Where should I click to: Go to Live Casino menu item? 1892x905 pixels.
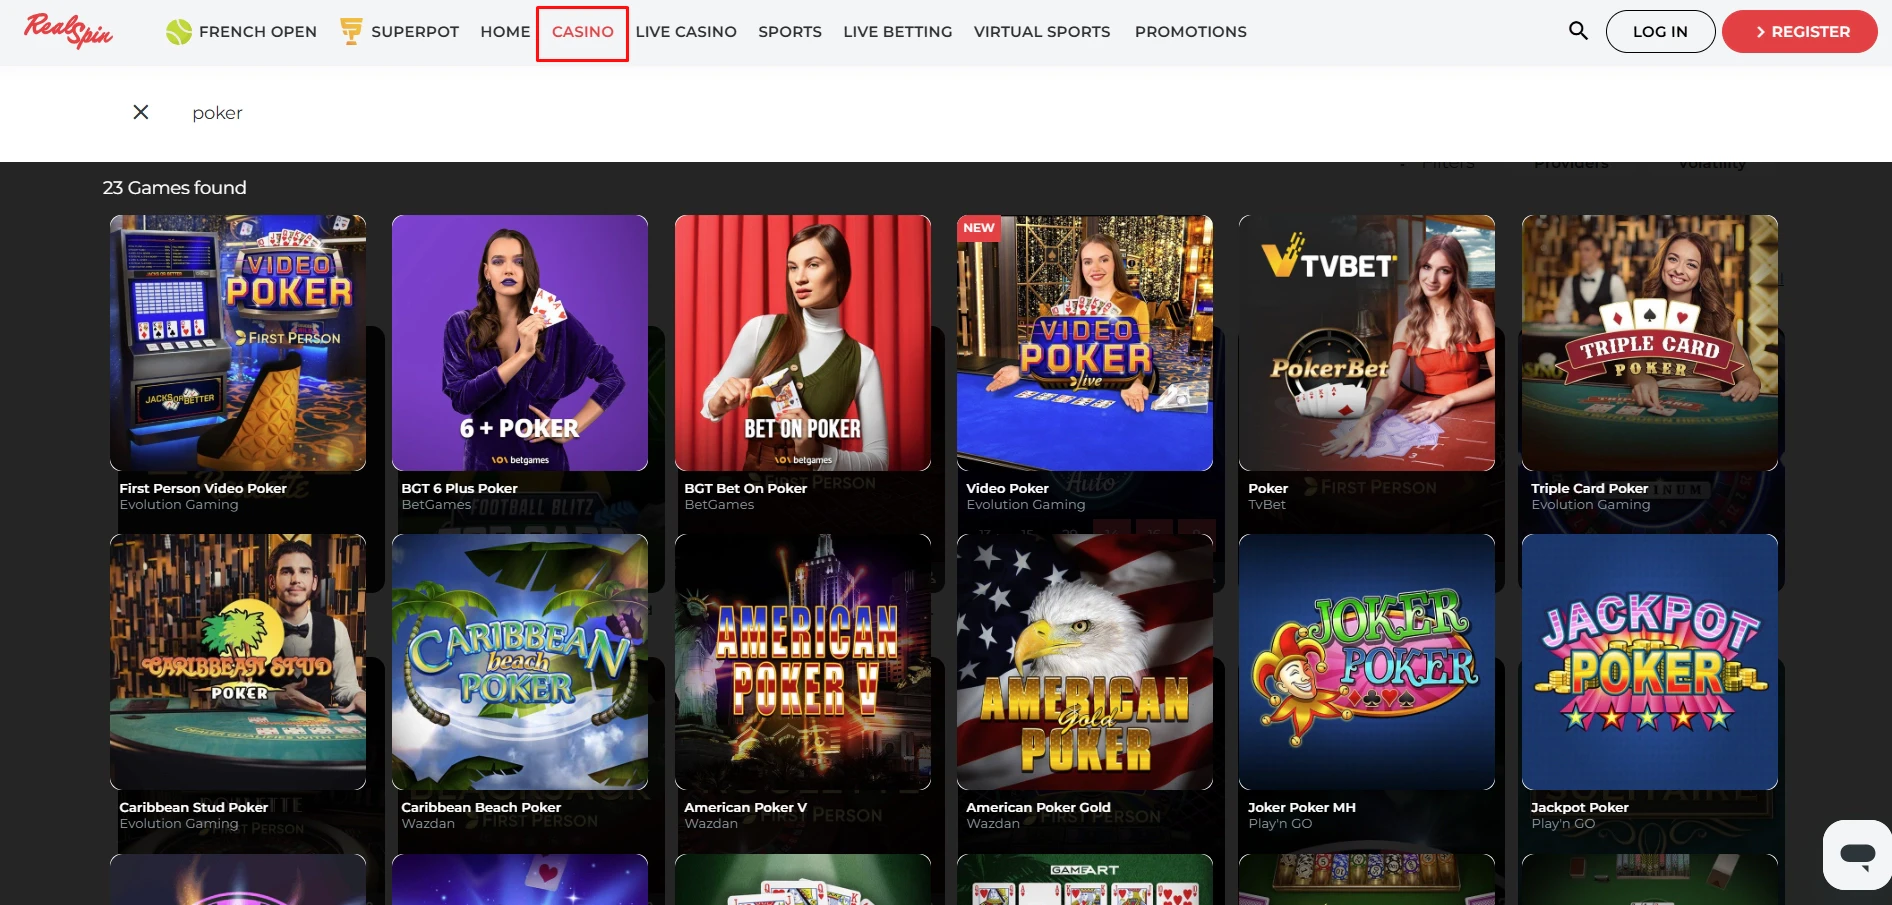point(686,32)
